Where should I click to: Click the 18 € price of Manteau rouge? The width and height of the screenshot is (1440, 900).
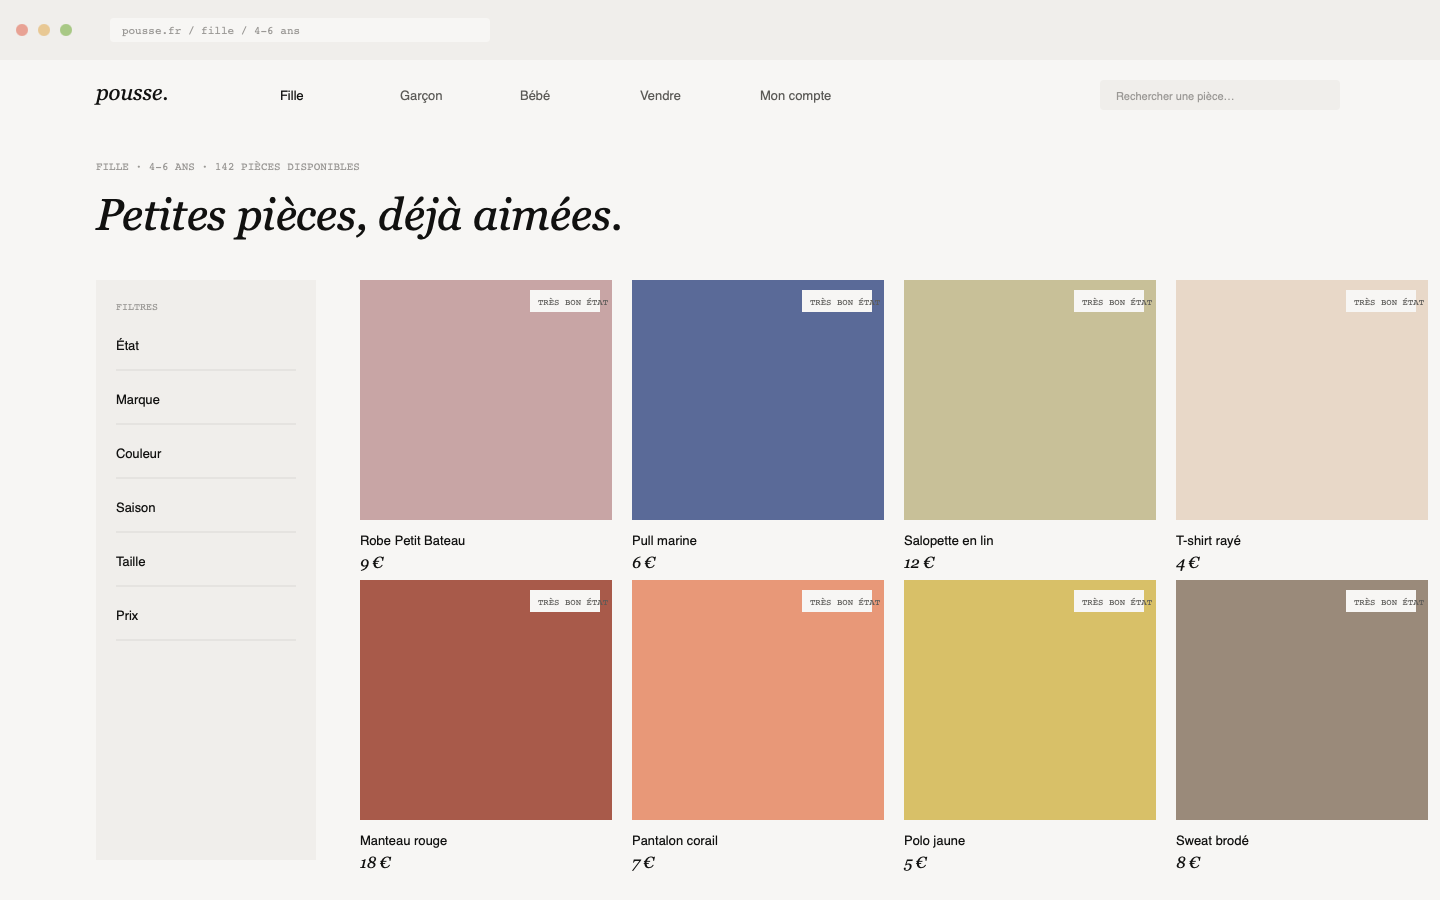coord(375,863)
